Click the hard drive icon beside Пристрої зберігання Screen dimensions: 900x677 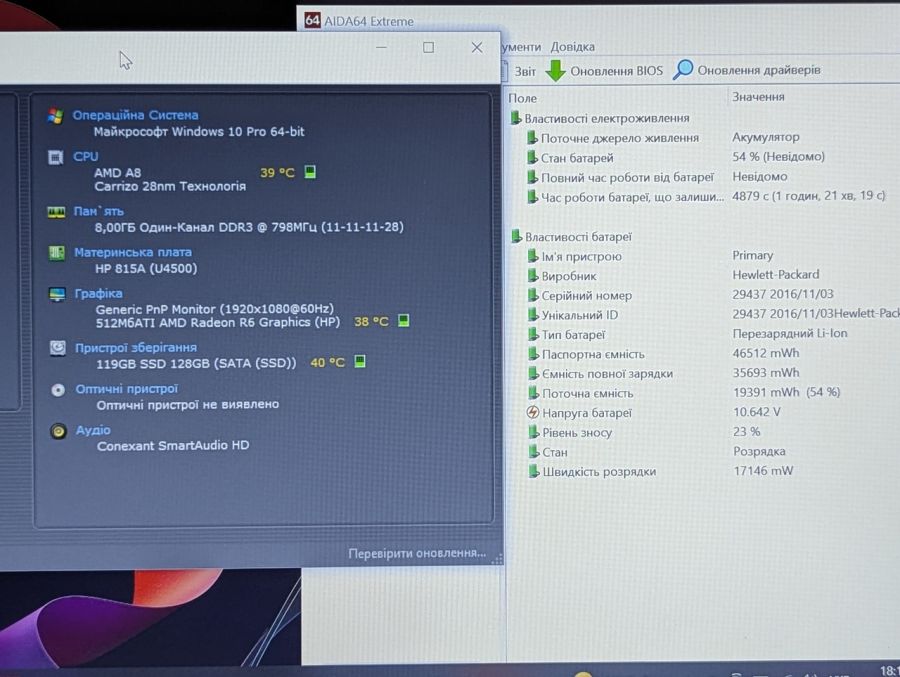point(57,348)
